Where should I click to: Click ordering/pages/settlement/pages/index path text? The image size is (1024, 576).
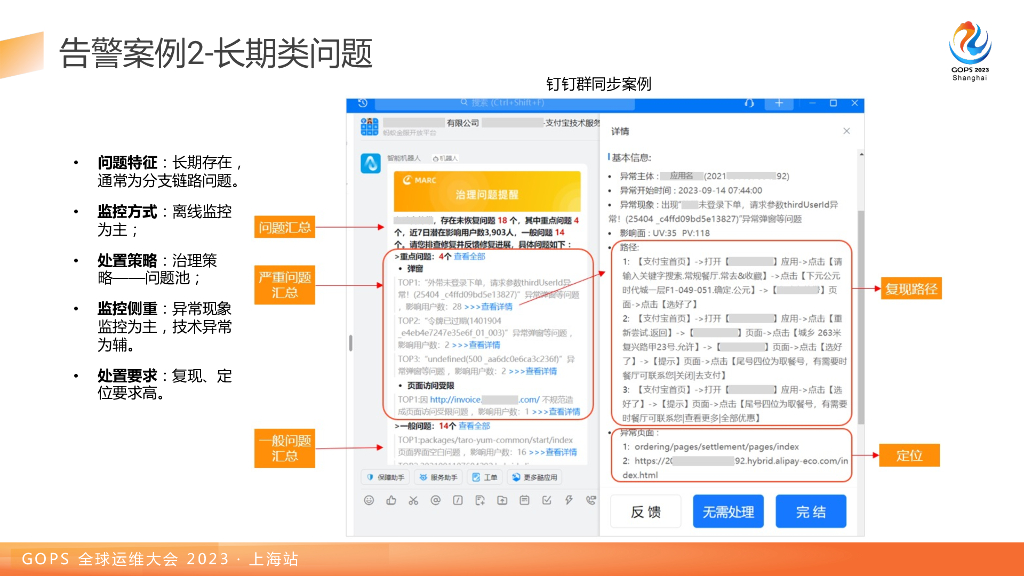tap(716, 447)
